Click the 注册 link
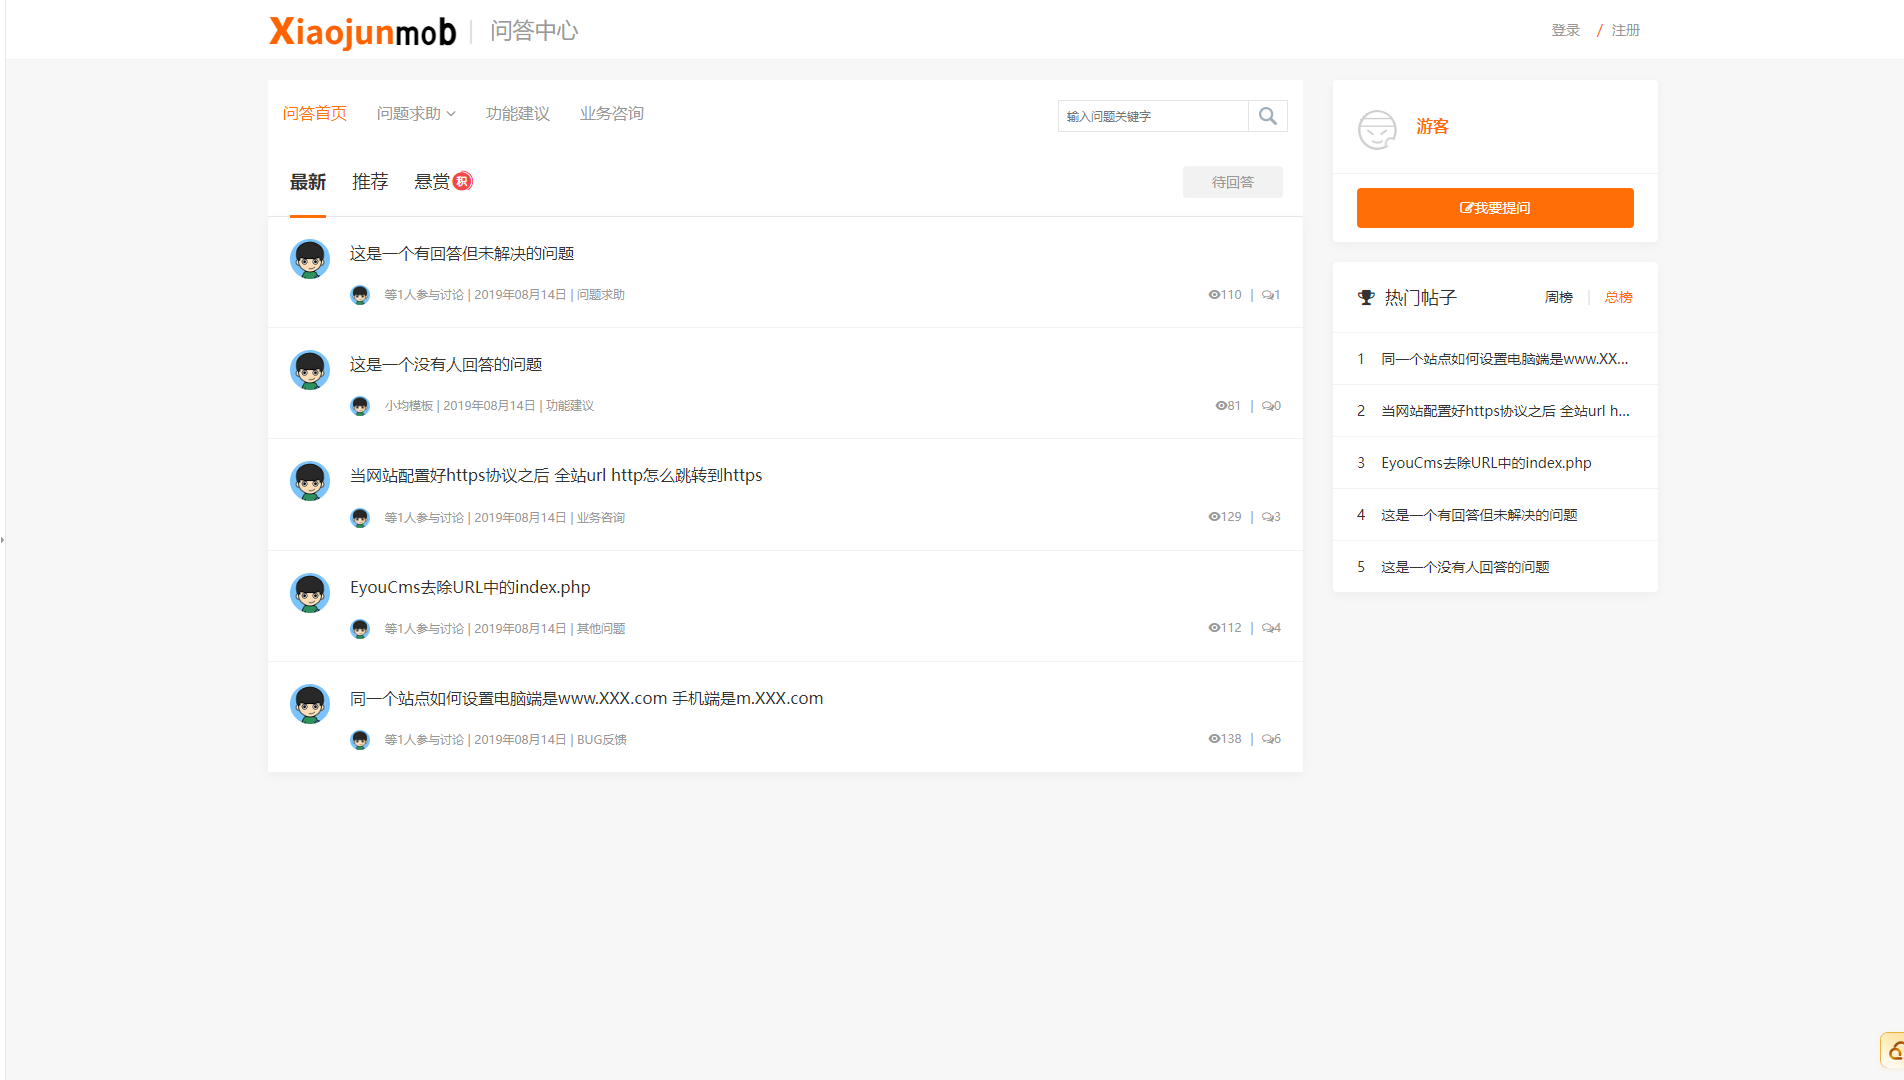1904x1080 pixels. 1626,30
